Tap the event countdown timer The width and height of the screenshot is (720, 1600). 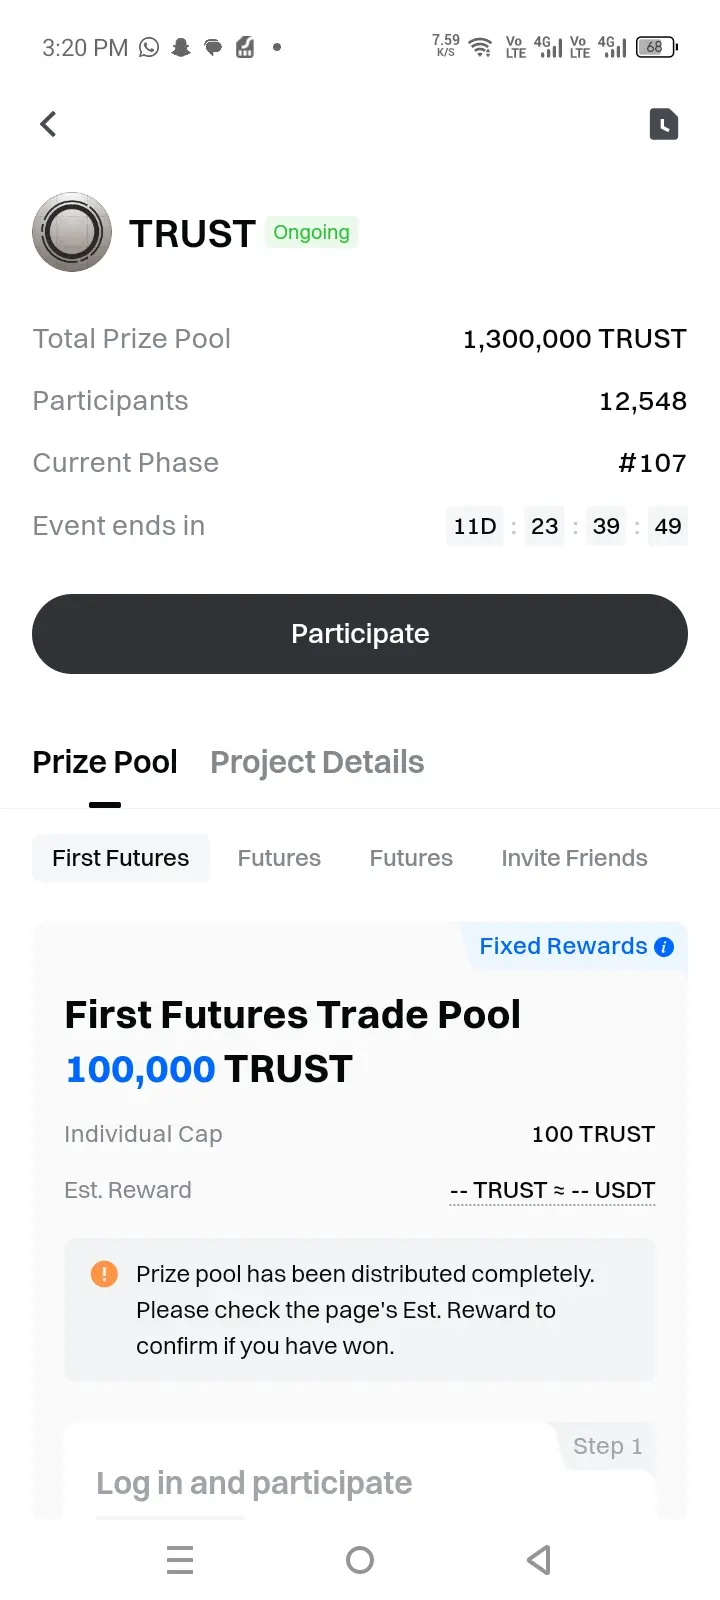[567, 526]
